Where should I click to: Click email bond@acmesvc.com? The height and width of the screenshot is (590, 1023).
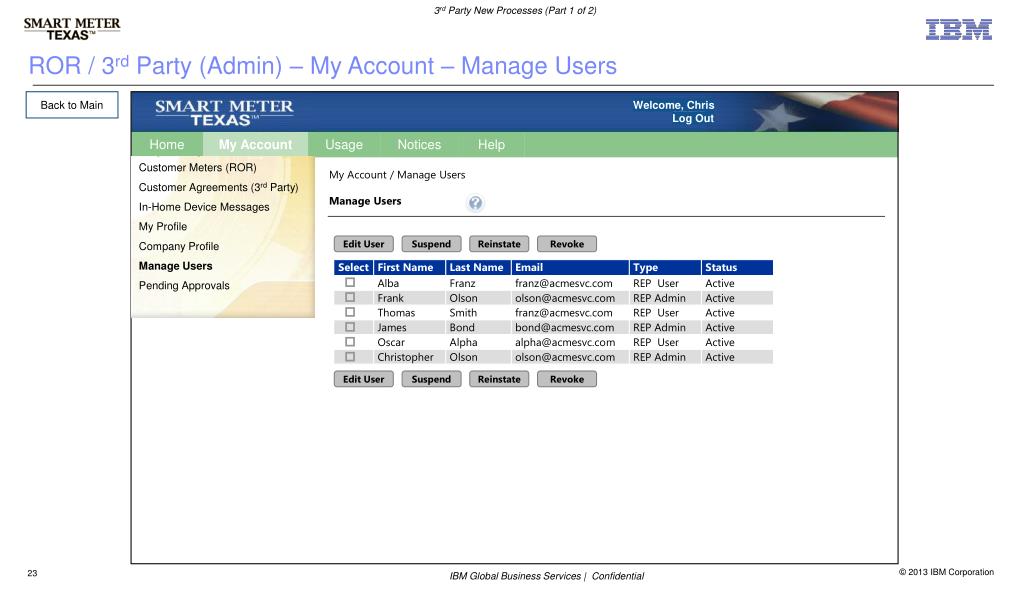(564, 328)
